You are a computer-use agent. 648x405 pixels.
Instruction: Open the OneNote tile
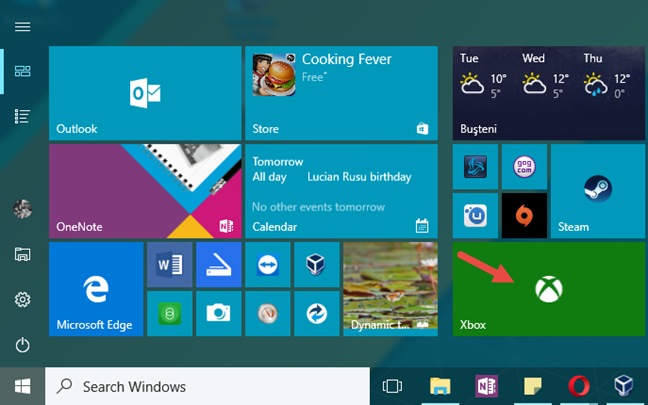145,191
